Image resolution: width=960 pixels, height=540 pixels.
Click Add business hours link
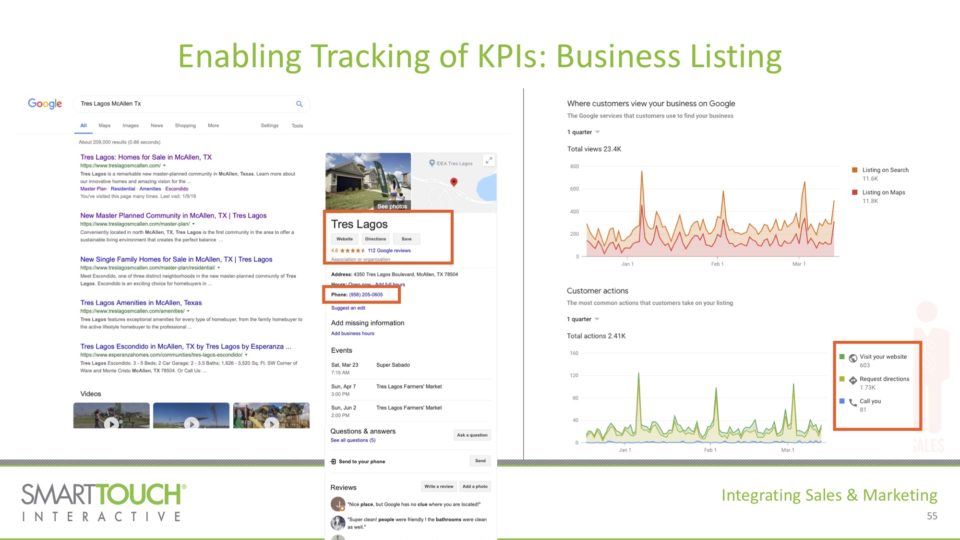(353, 334)
